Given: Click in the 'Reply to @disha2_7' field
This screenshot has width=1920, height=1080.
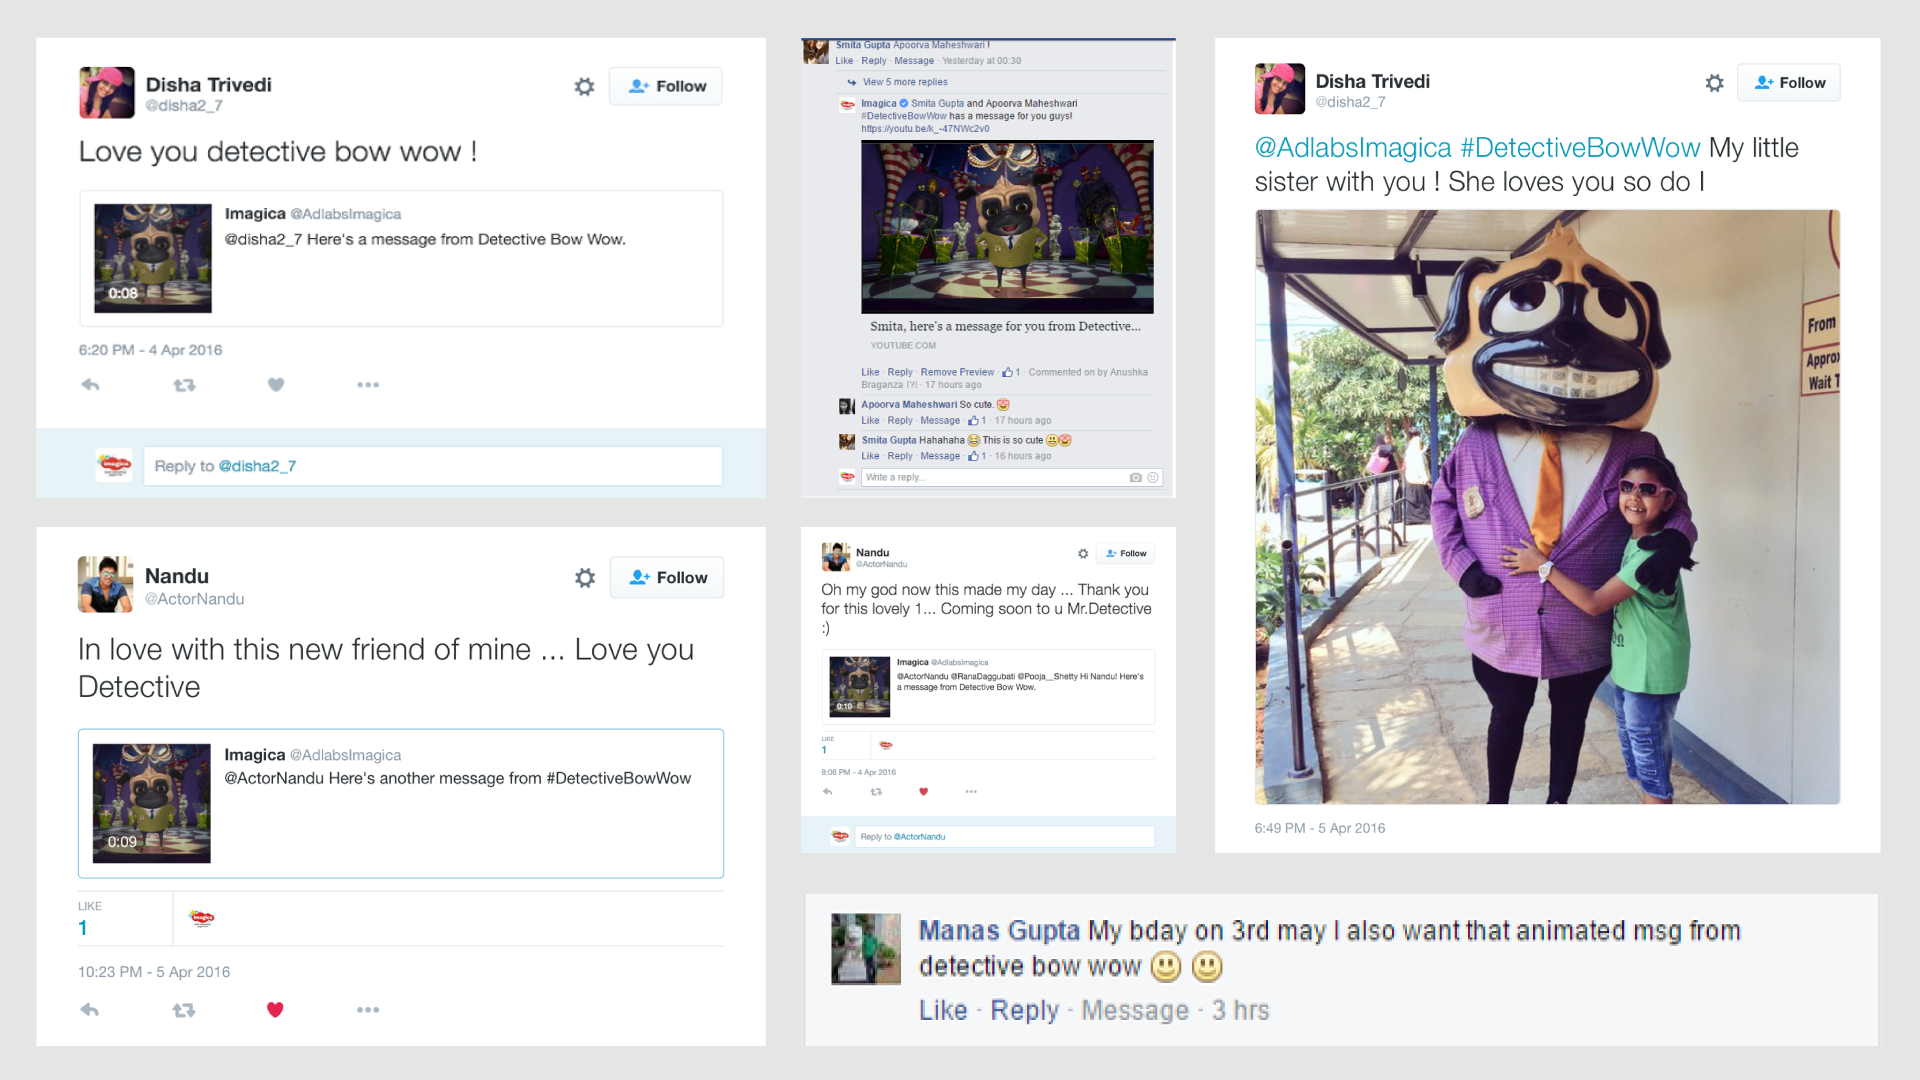Looking at the screenshot, I should (x=432, y=466).
